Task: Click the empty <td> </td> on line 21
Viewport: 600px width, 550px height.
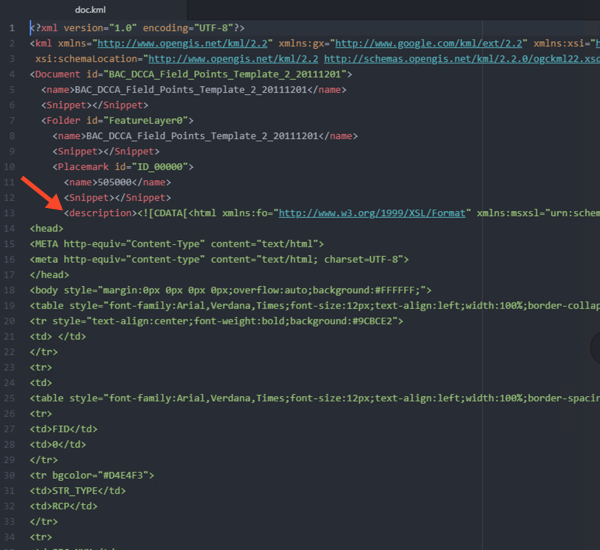Action: click(x=58, y=336)
